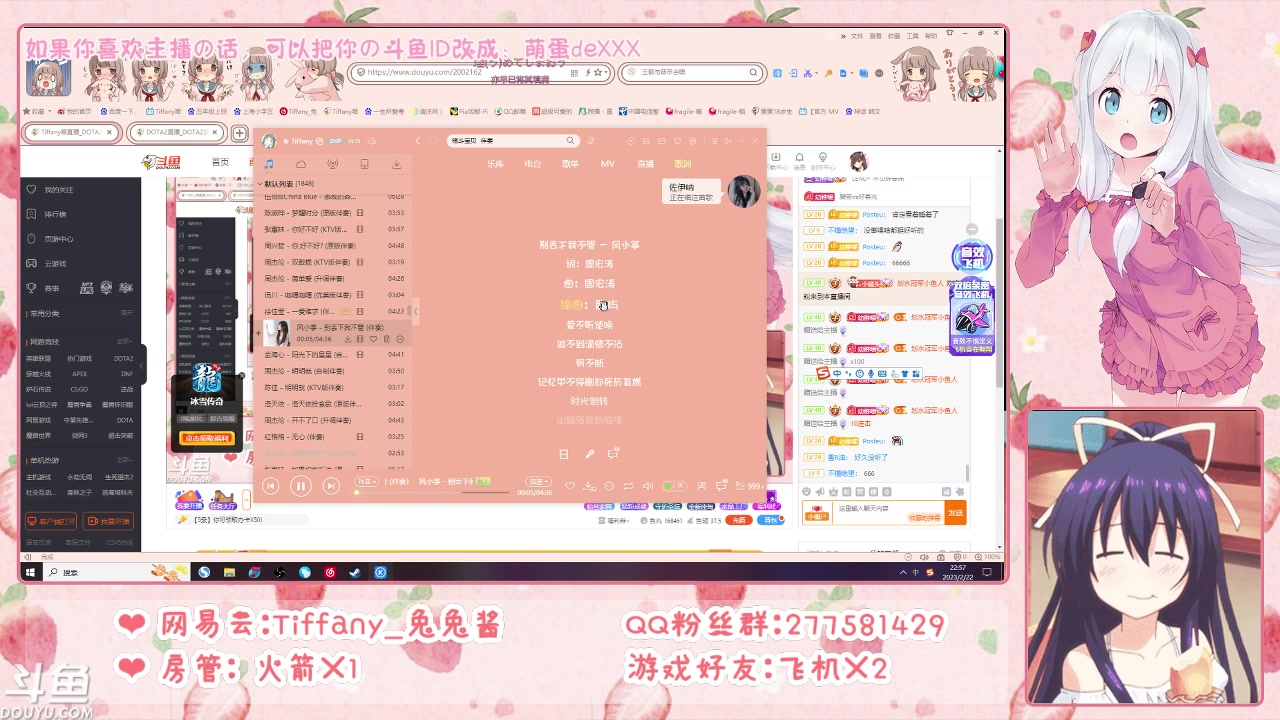The height and width of the screenshot is (720, 1280).
Task: Favorite the playing 风小筝 song row
Action: [x=374, y=339]
